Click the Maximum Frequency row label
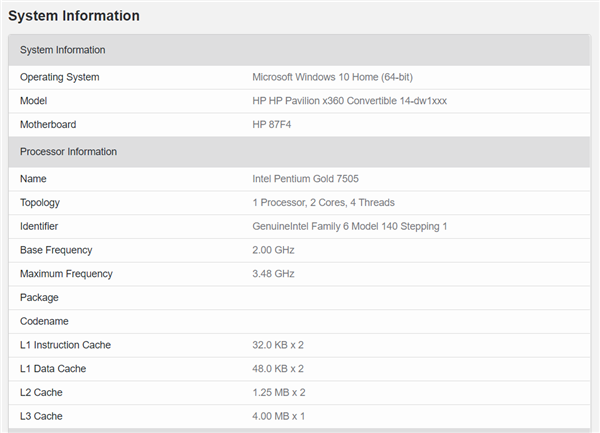The height and width of the screenshot is (433, 600). click(66, 274)
